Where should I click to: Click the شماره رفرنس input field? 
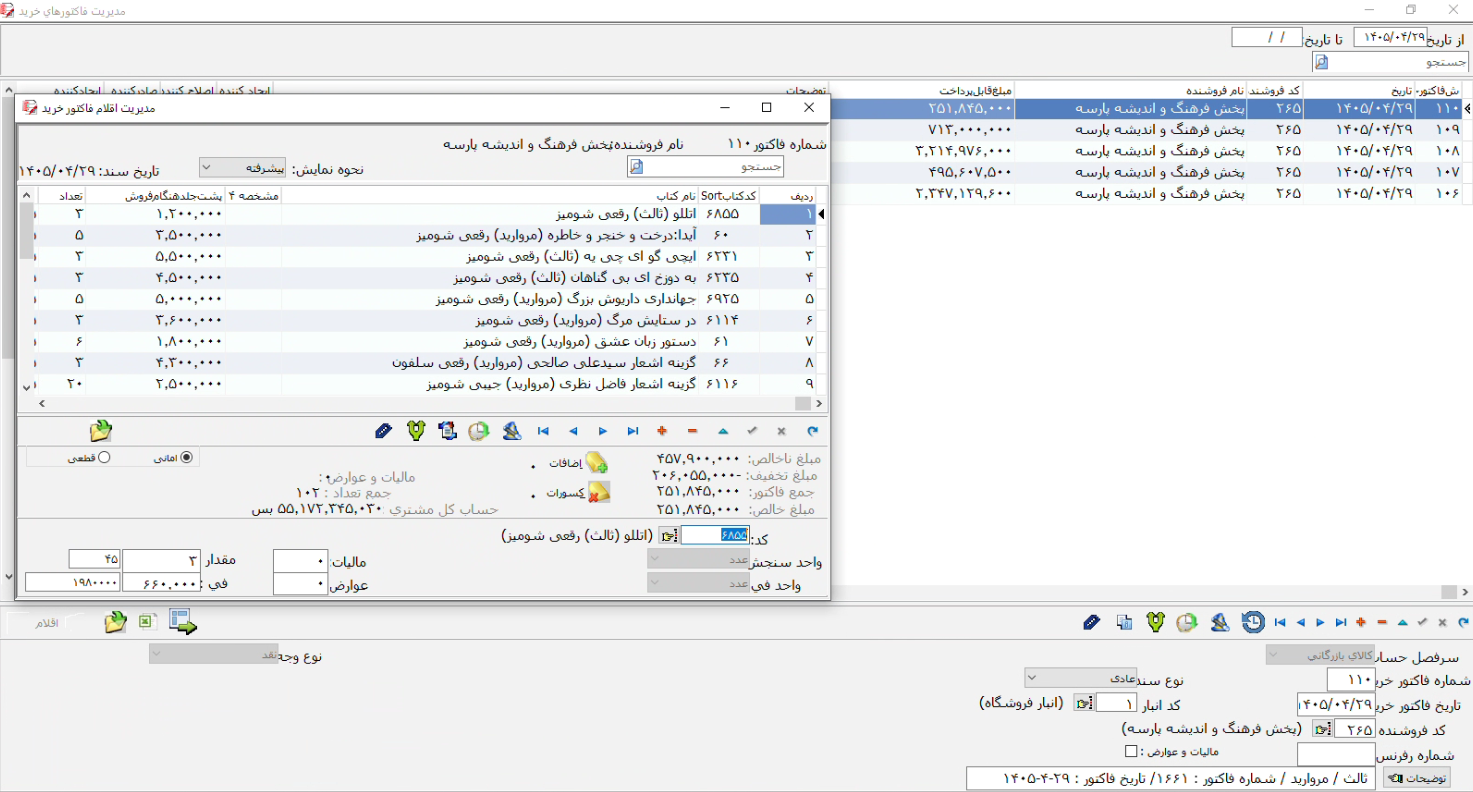point(1335,754)
